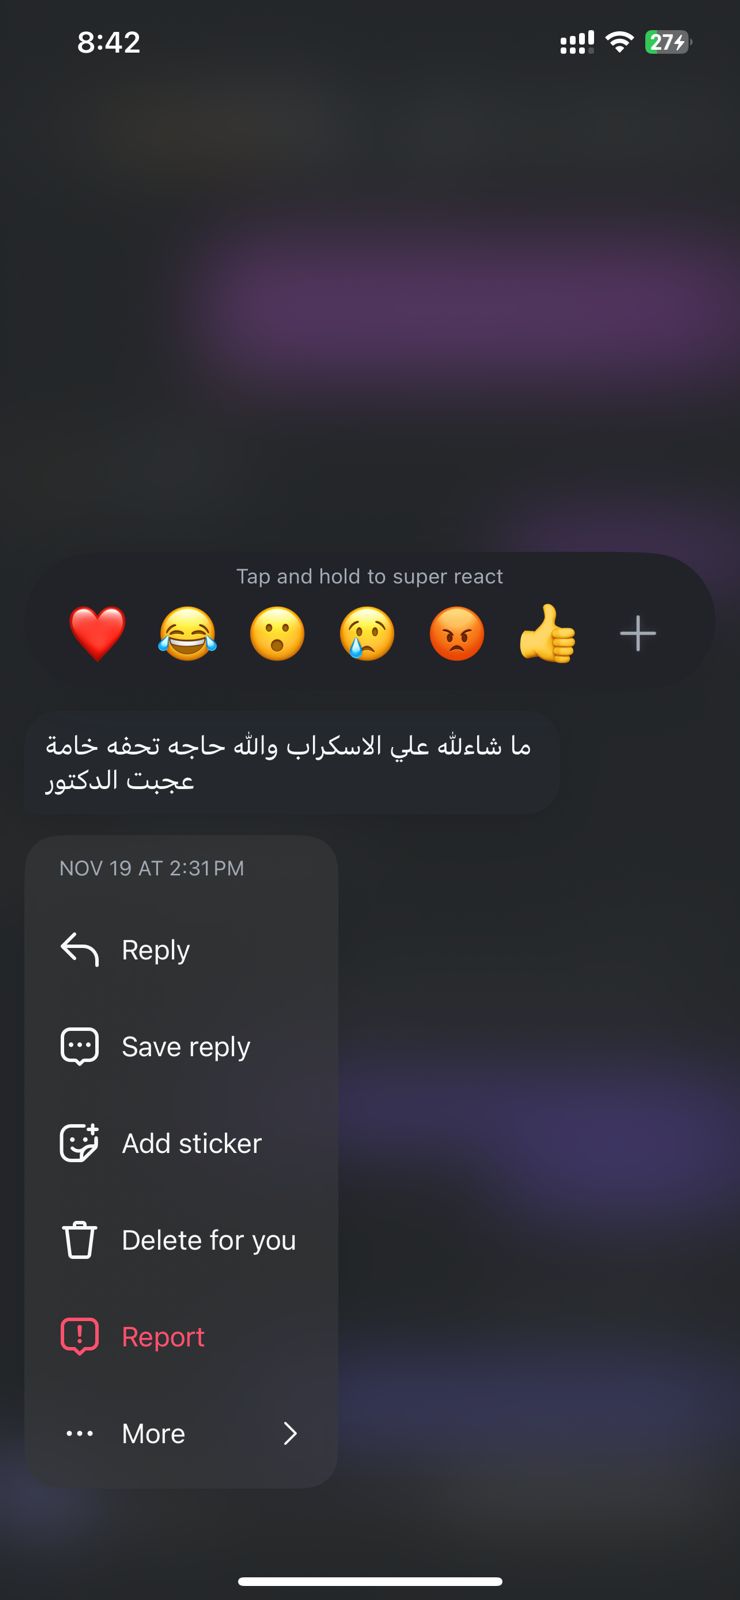Tap the Add sticker icon

[80, 1143]
